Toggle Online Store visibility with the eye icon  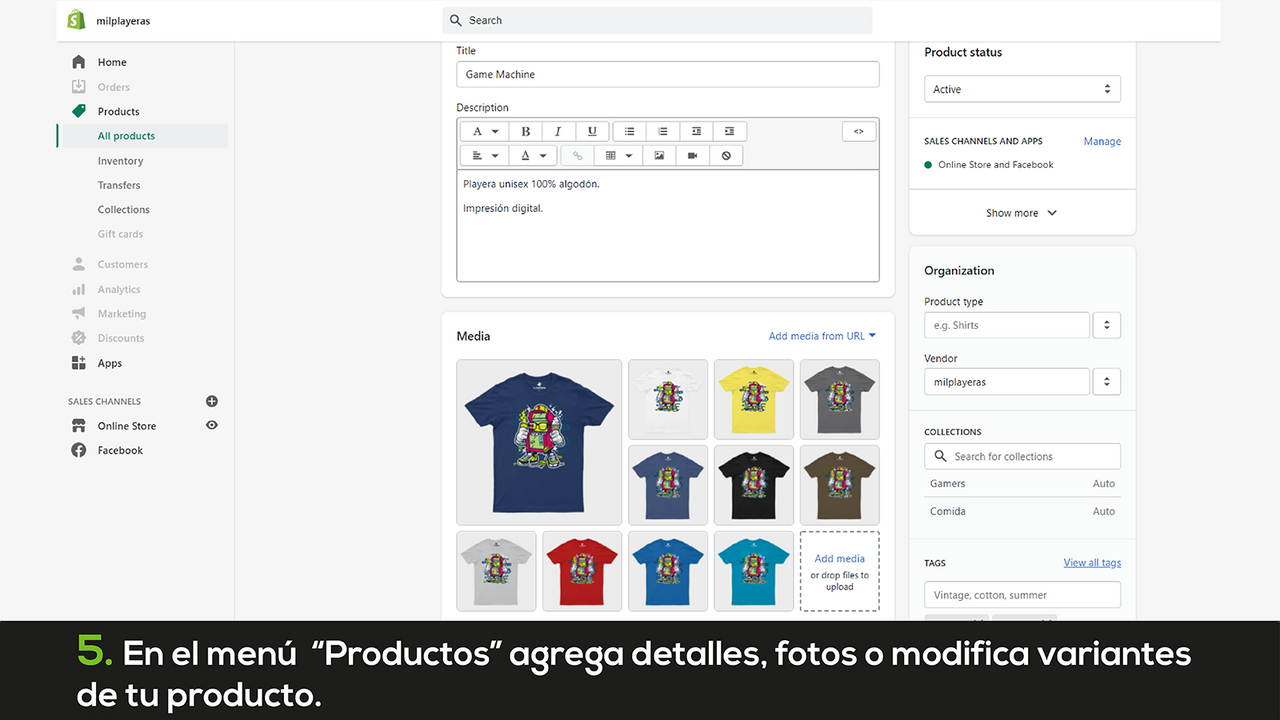(211, 425)
